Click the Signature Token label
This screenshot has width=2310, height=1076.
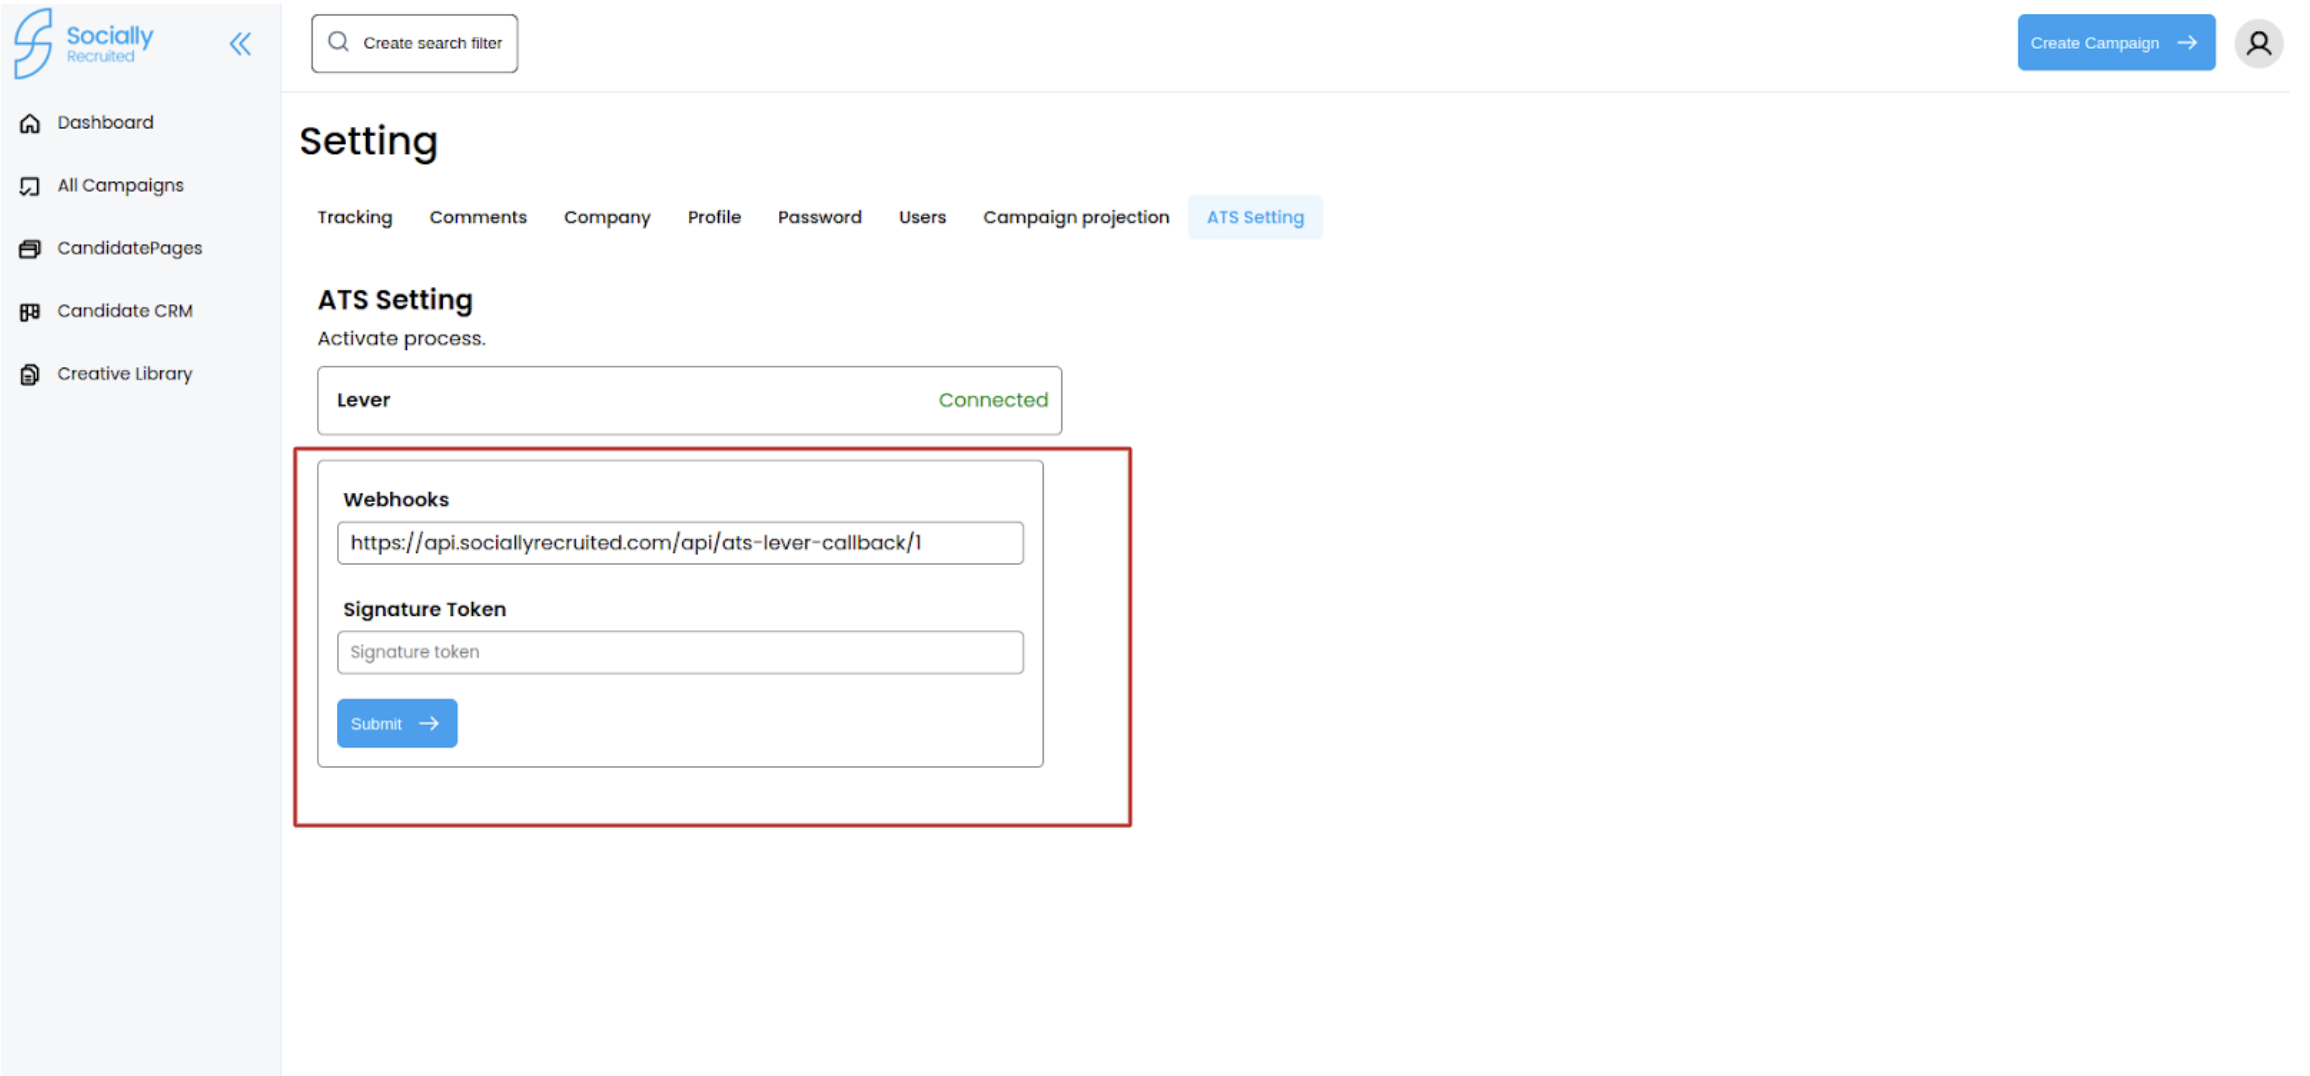point(424,609)
